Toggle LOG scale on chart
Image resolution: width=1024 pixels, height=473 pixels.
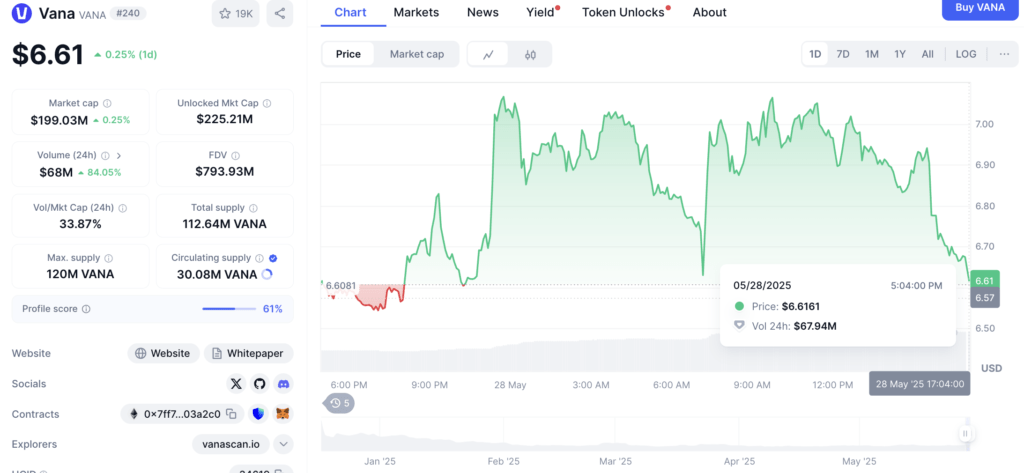[x=966, y=54]
